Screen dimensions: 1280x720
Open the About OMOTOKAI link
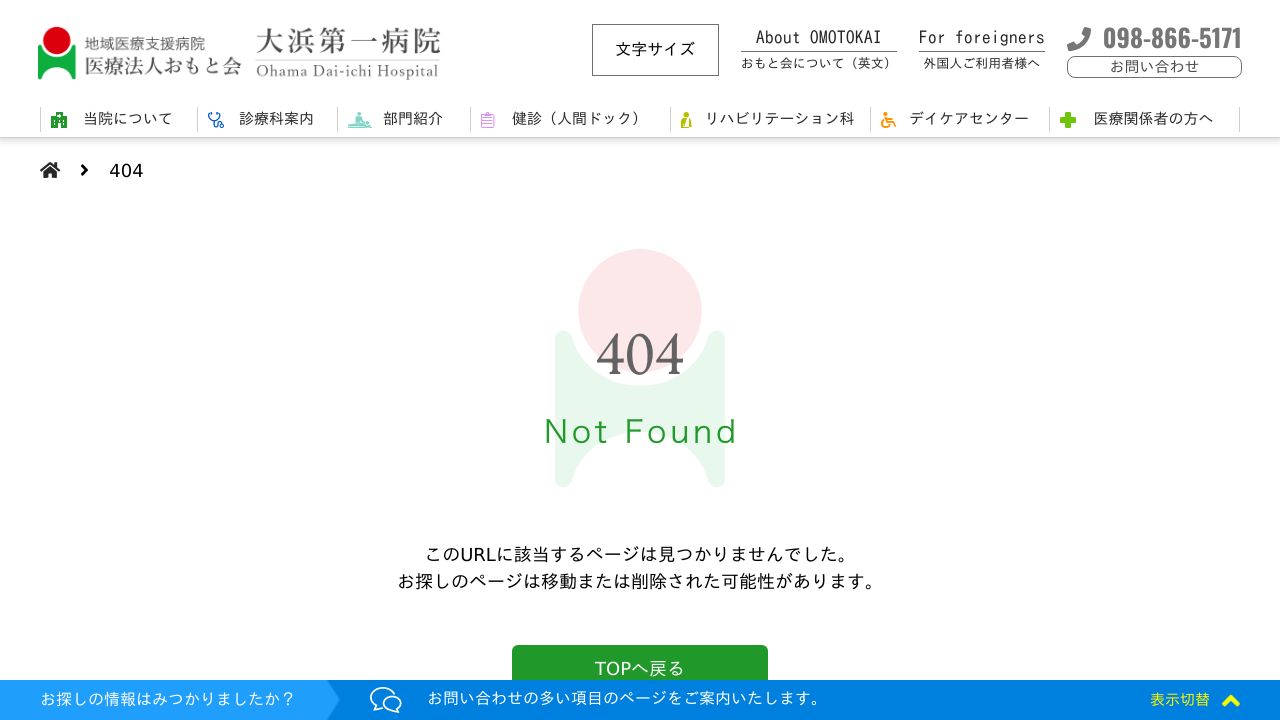818,49
